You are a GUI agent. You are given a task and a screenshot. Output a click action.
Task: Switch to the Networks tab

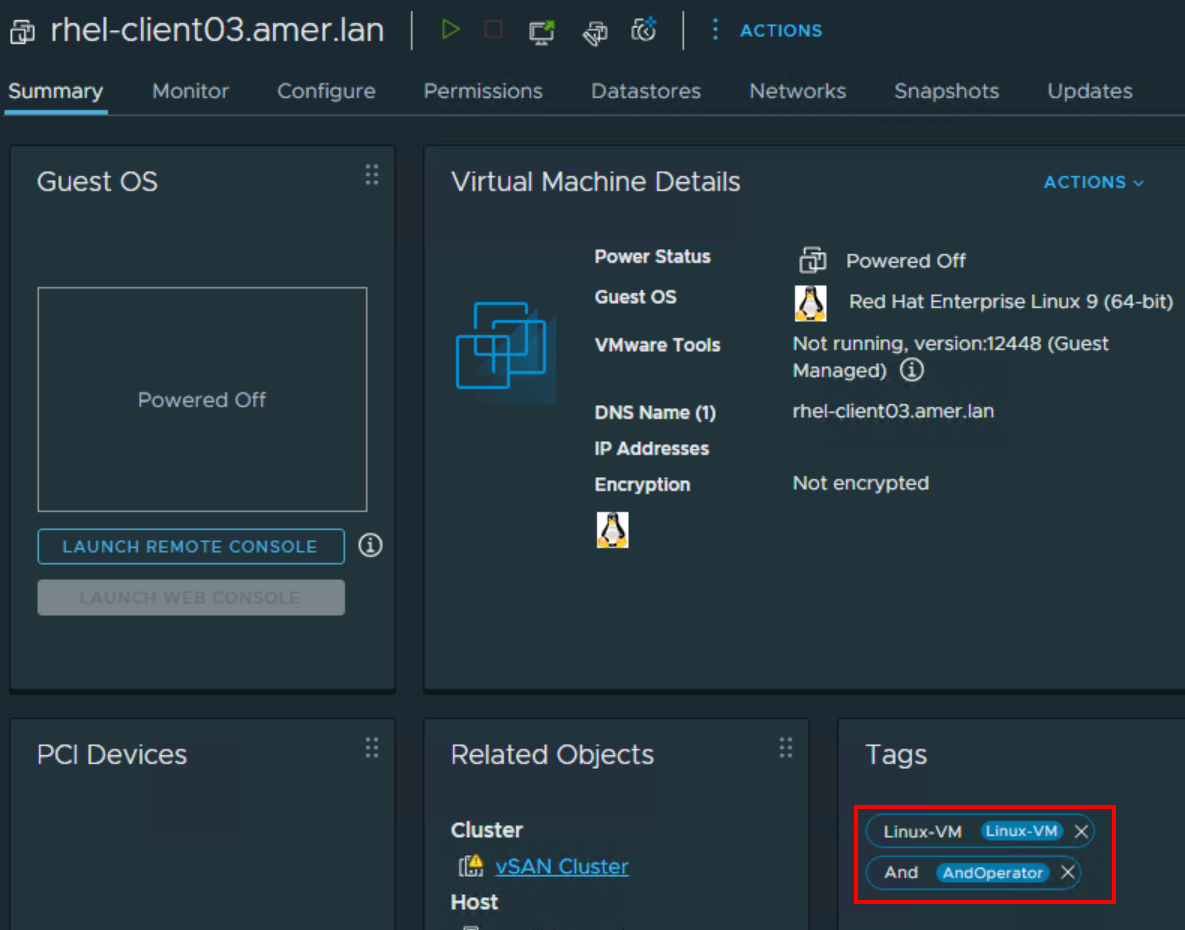point(797,91)
